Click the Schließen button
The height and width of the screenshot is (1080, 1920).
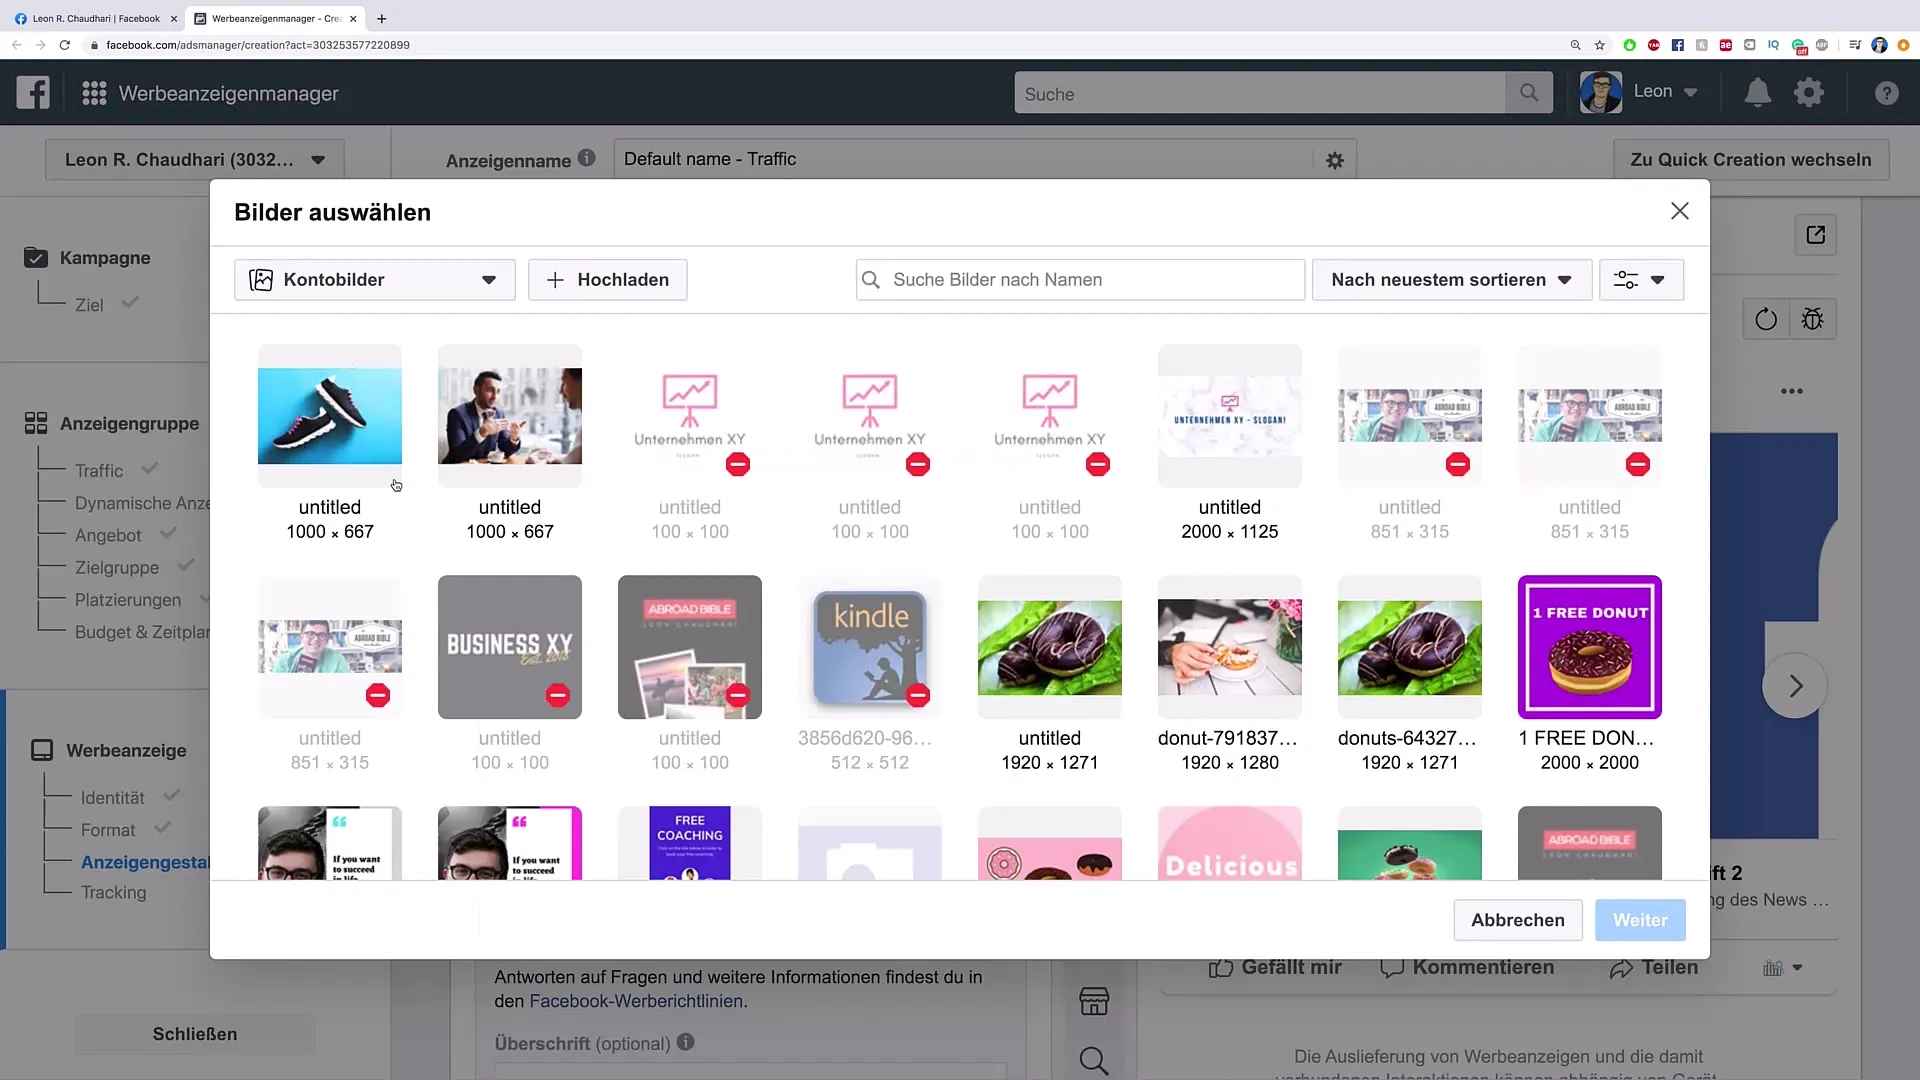pos(195,1034)
